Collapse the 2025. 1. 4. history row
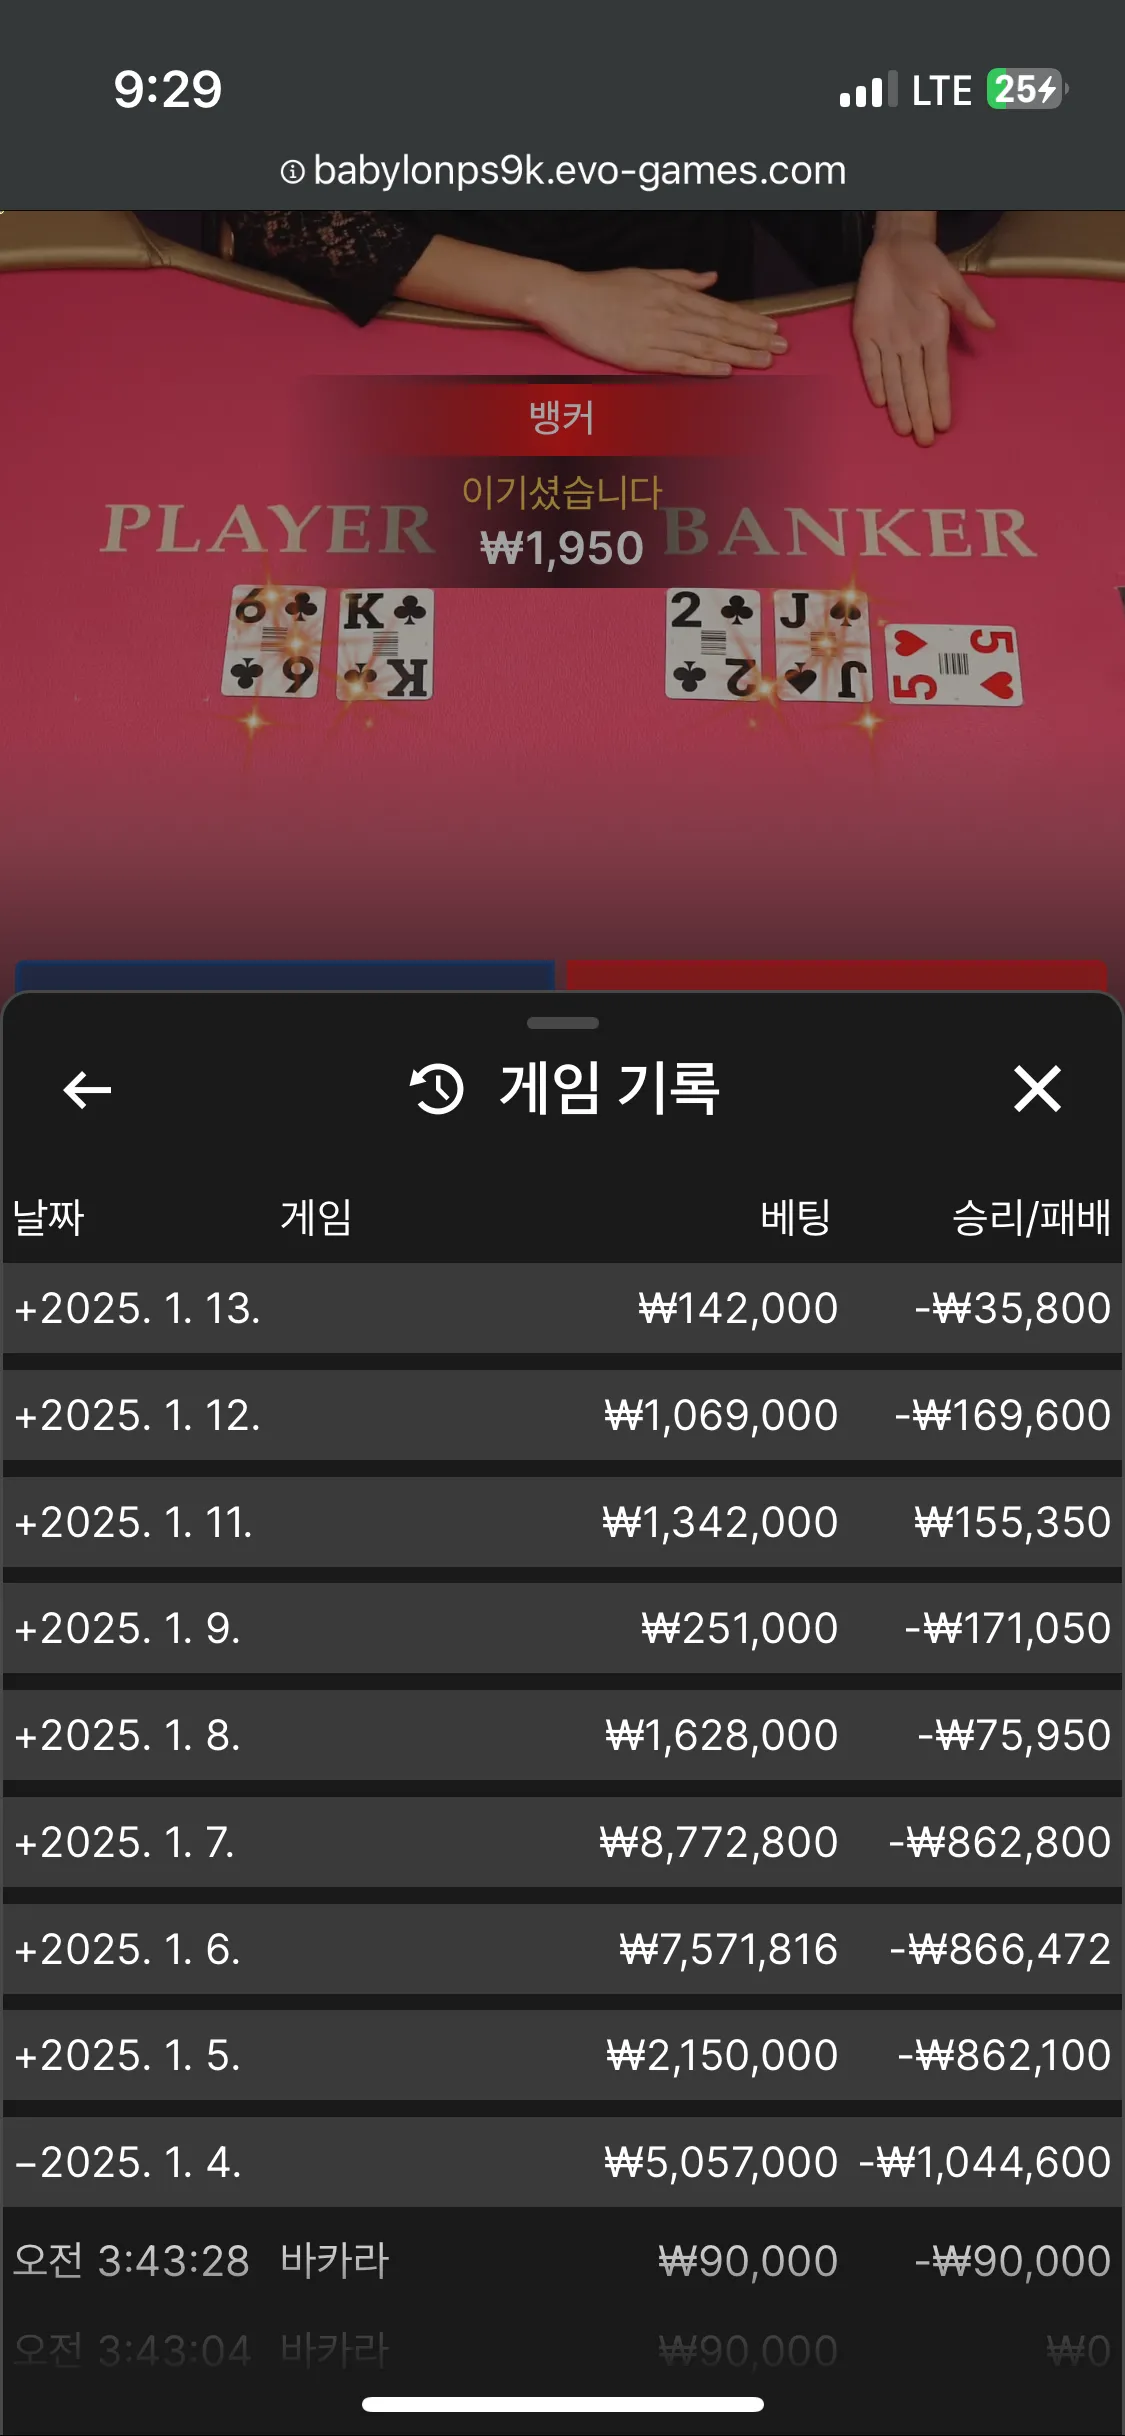 point(562,2162)
